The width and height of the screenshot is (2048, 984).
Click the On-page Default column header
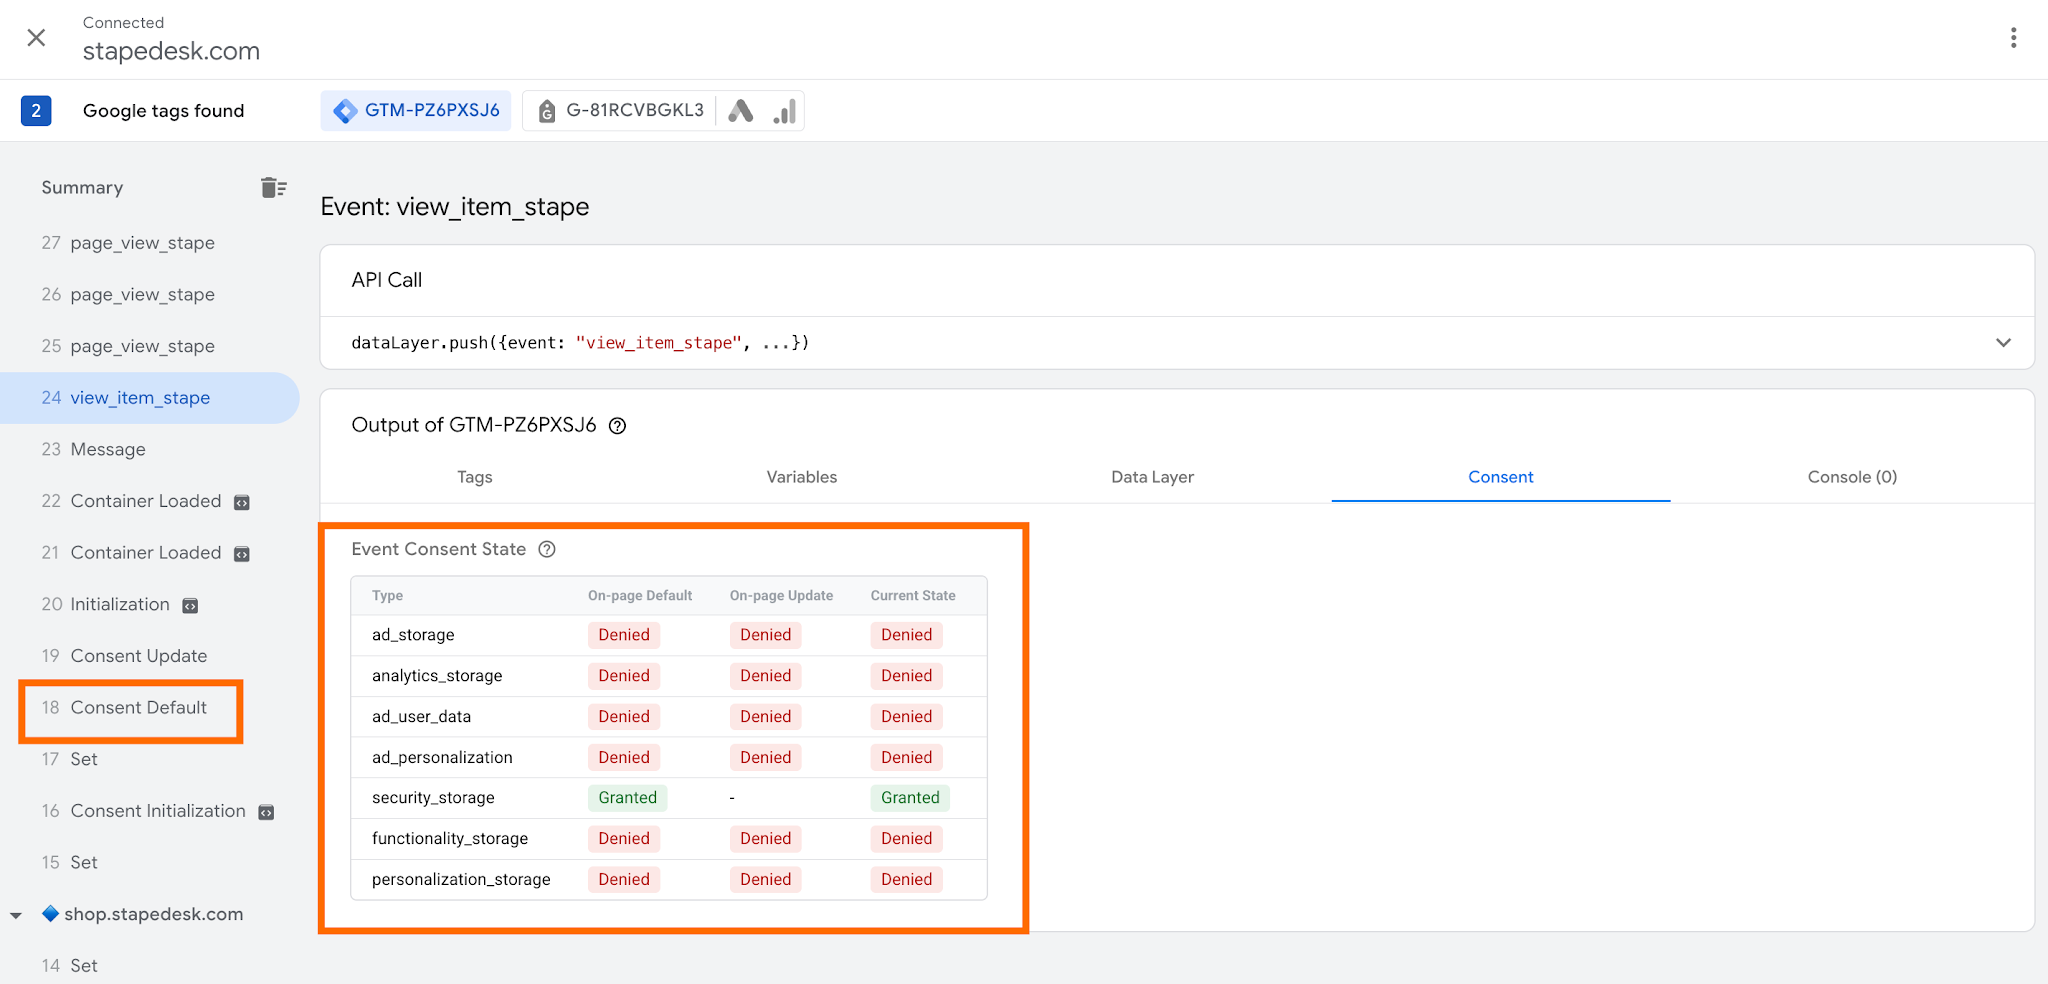(x=640, y=596)
